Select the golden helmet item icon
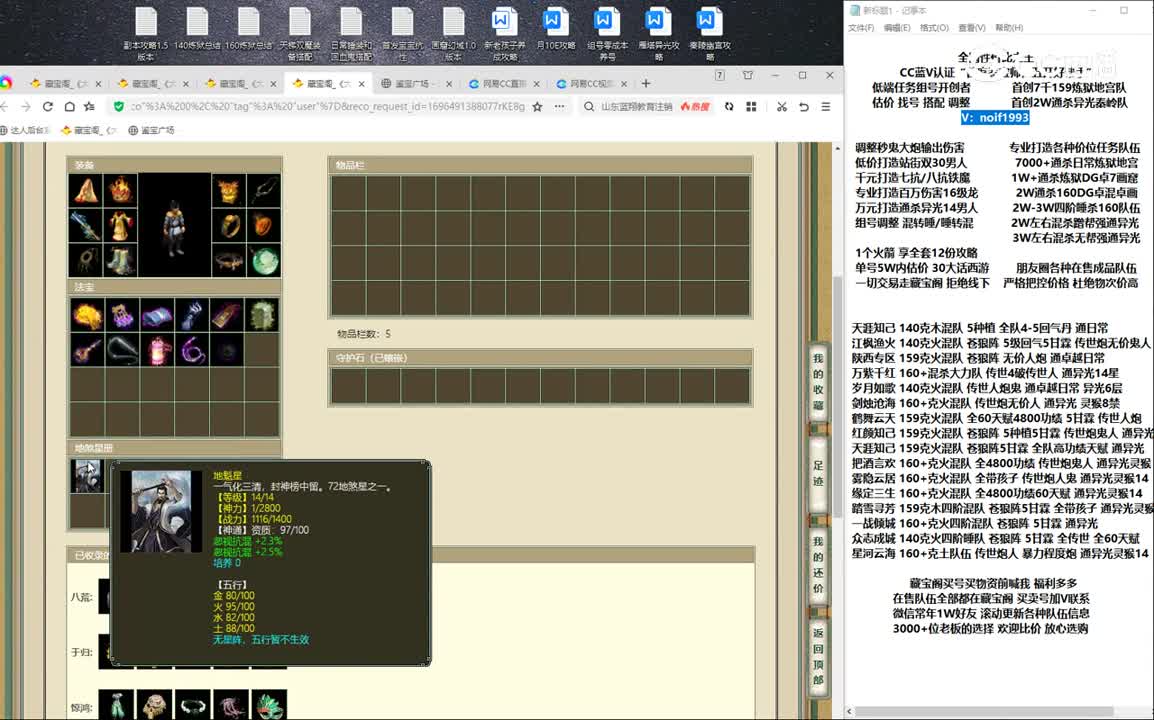1154x720 pixels. [155, 705]
